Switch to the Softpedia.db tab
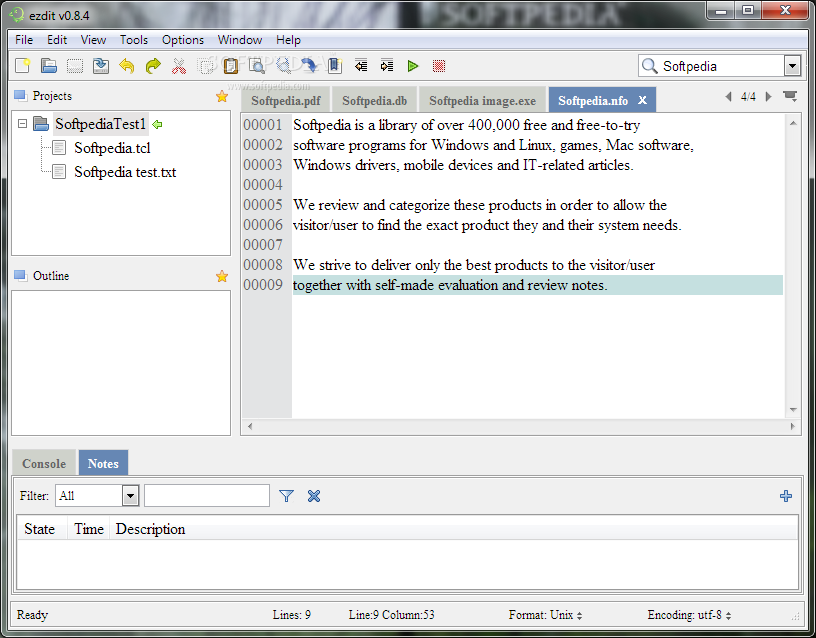Viewport: 816px width, 638px height. coord(374,100)
